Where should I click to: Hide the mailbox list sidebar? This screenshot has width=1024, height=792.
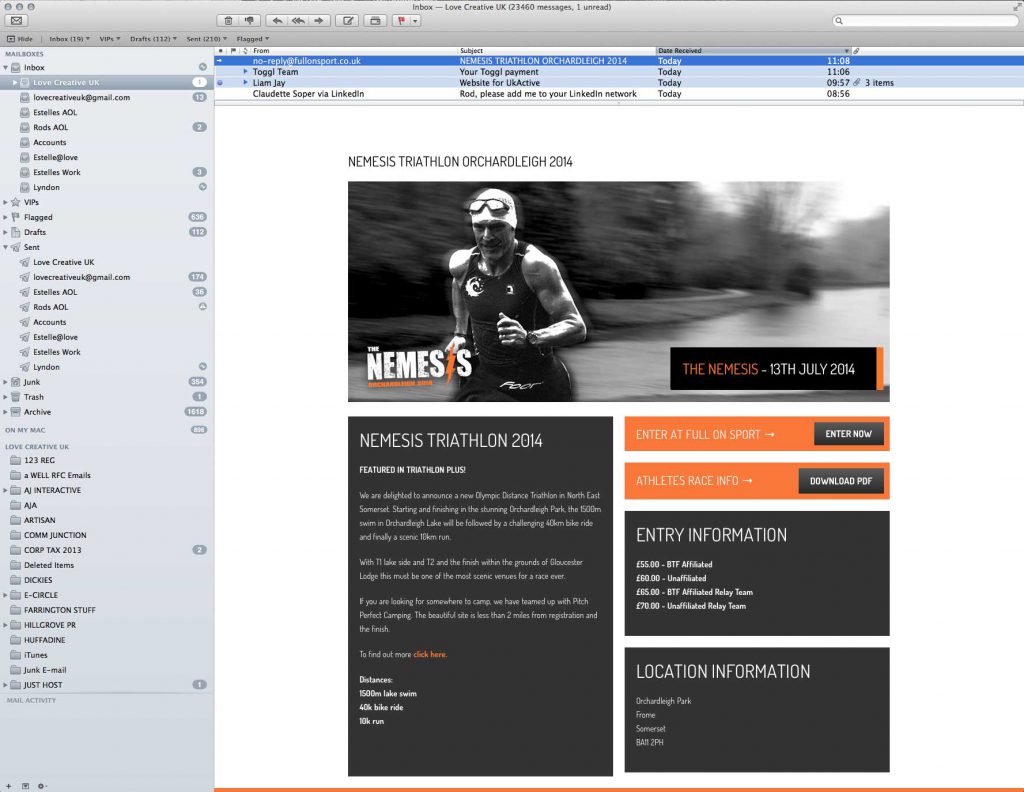click(x=19, y=38)
